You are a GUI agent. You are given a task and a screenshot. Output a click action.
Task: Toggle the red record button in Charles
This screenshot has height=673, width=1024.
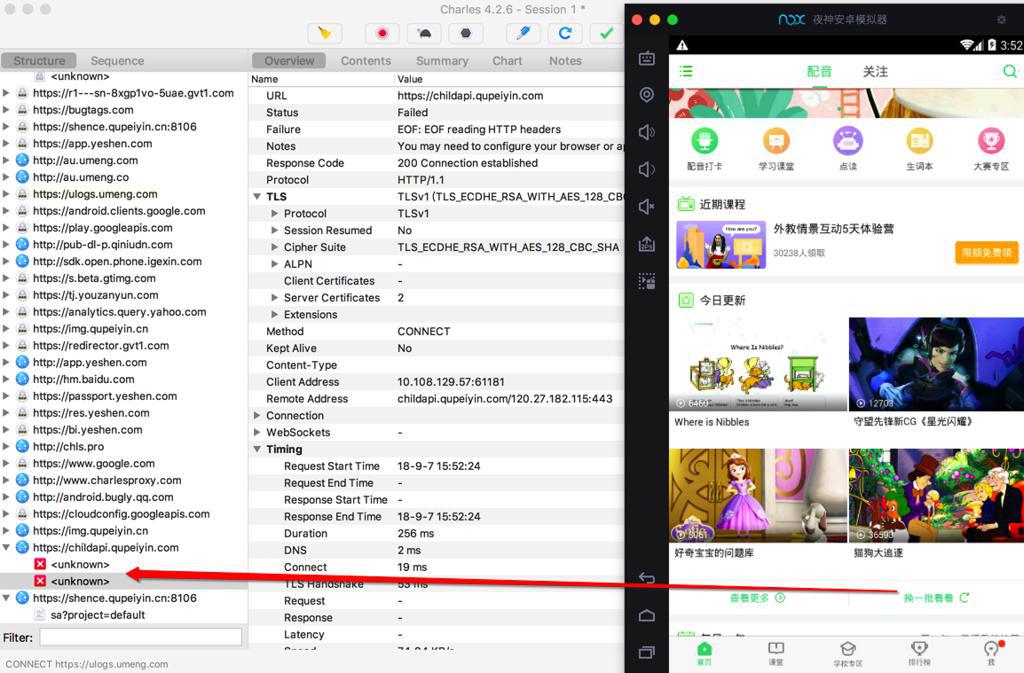(382, 33)
